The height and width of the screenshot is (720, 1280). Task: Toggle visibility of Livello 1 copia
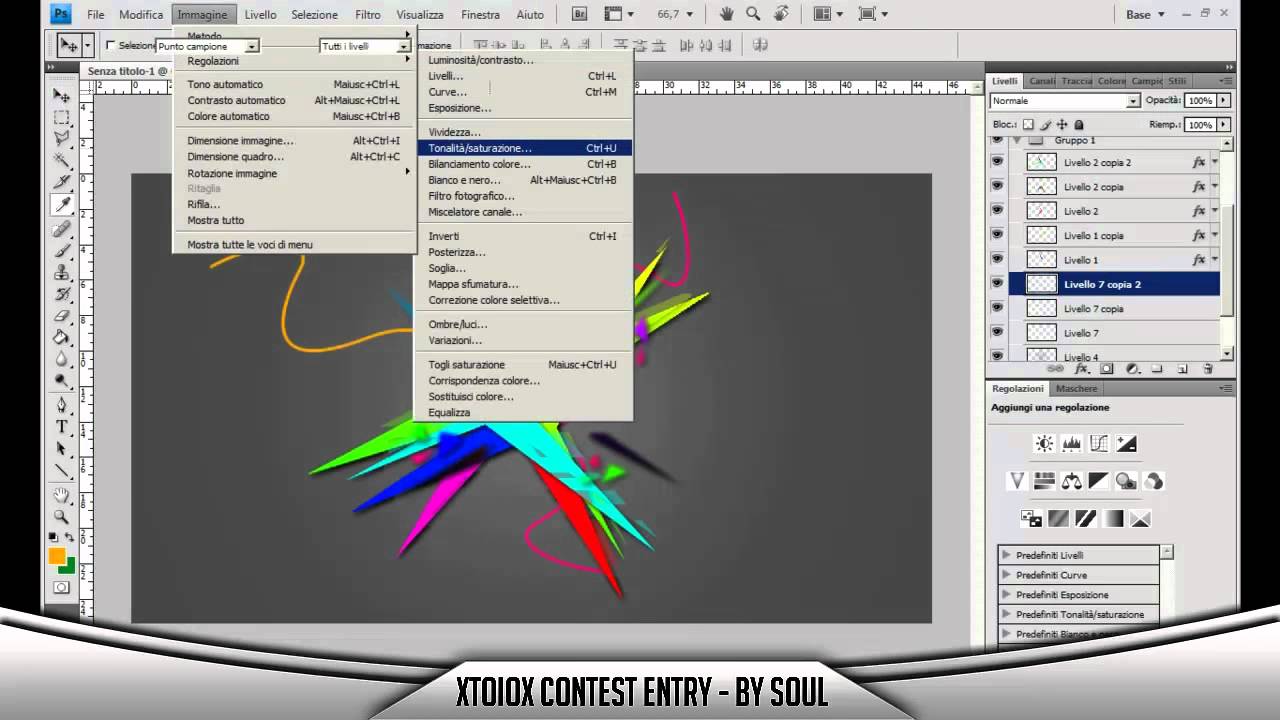(x=997, y=235)
